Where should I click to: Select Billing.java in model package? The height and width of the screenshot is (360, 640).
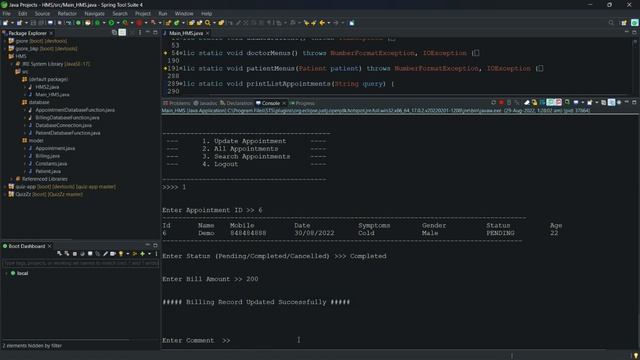[x=47, y=156]
